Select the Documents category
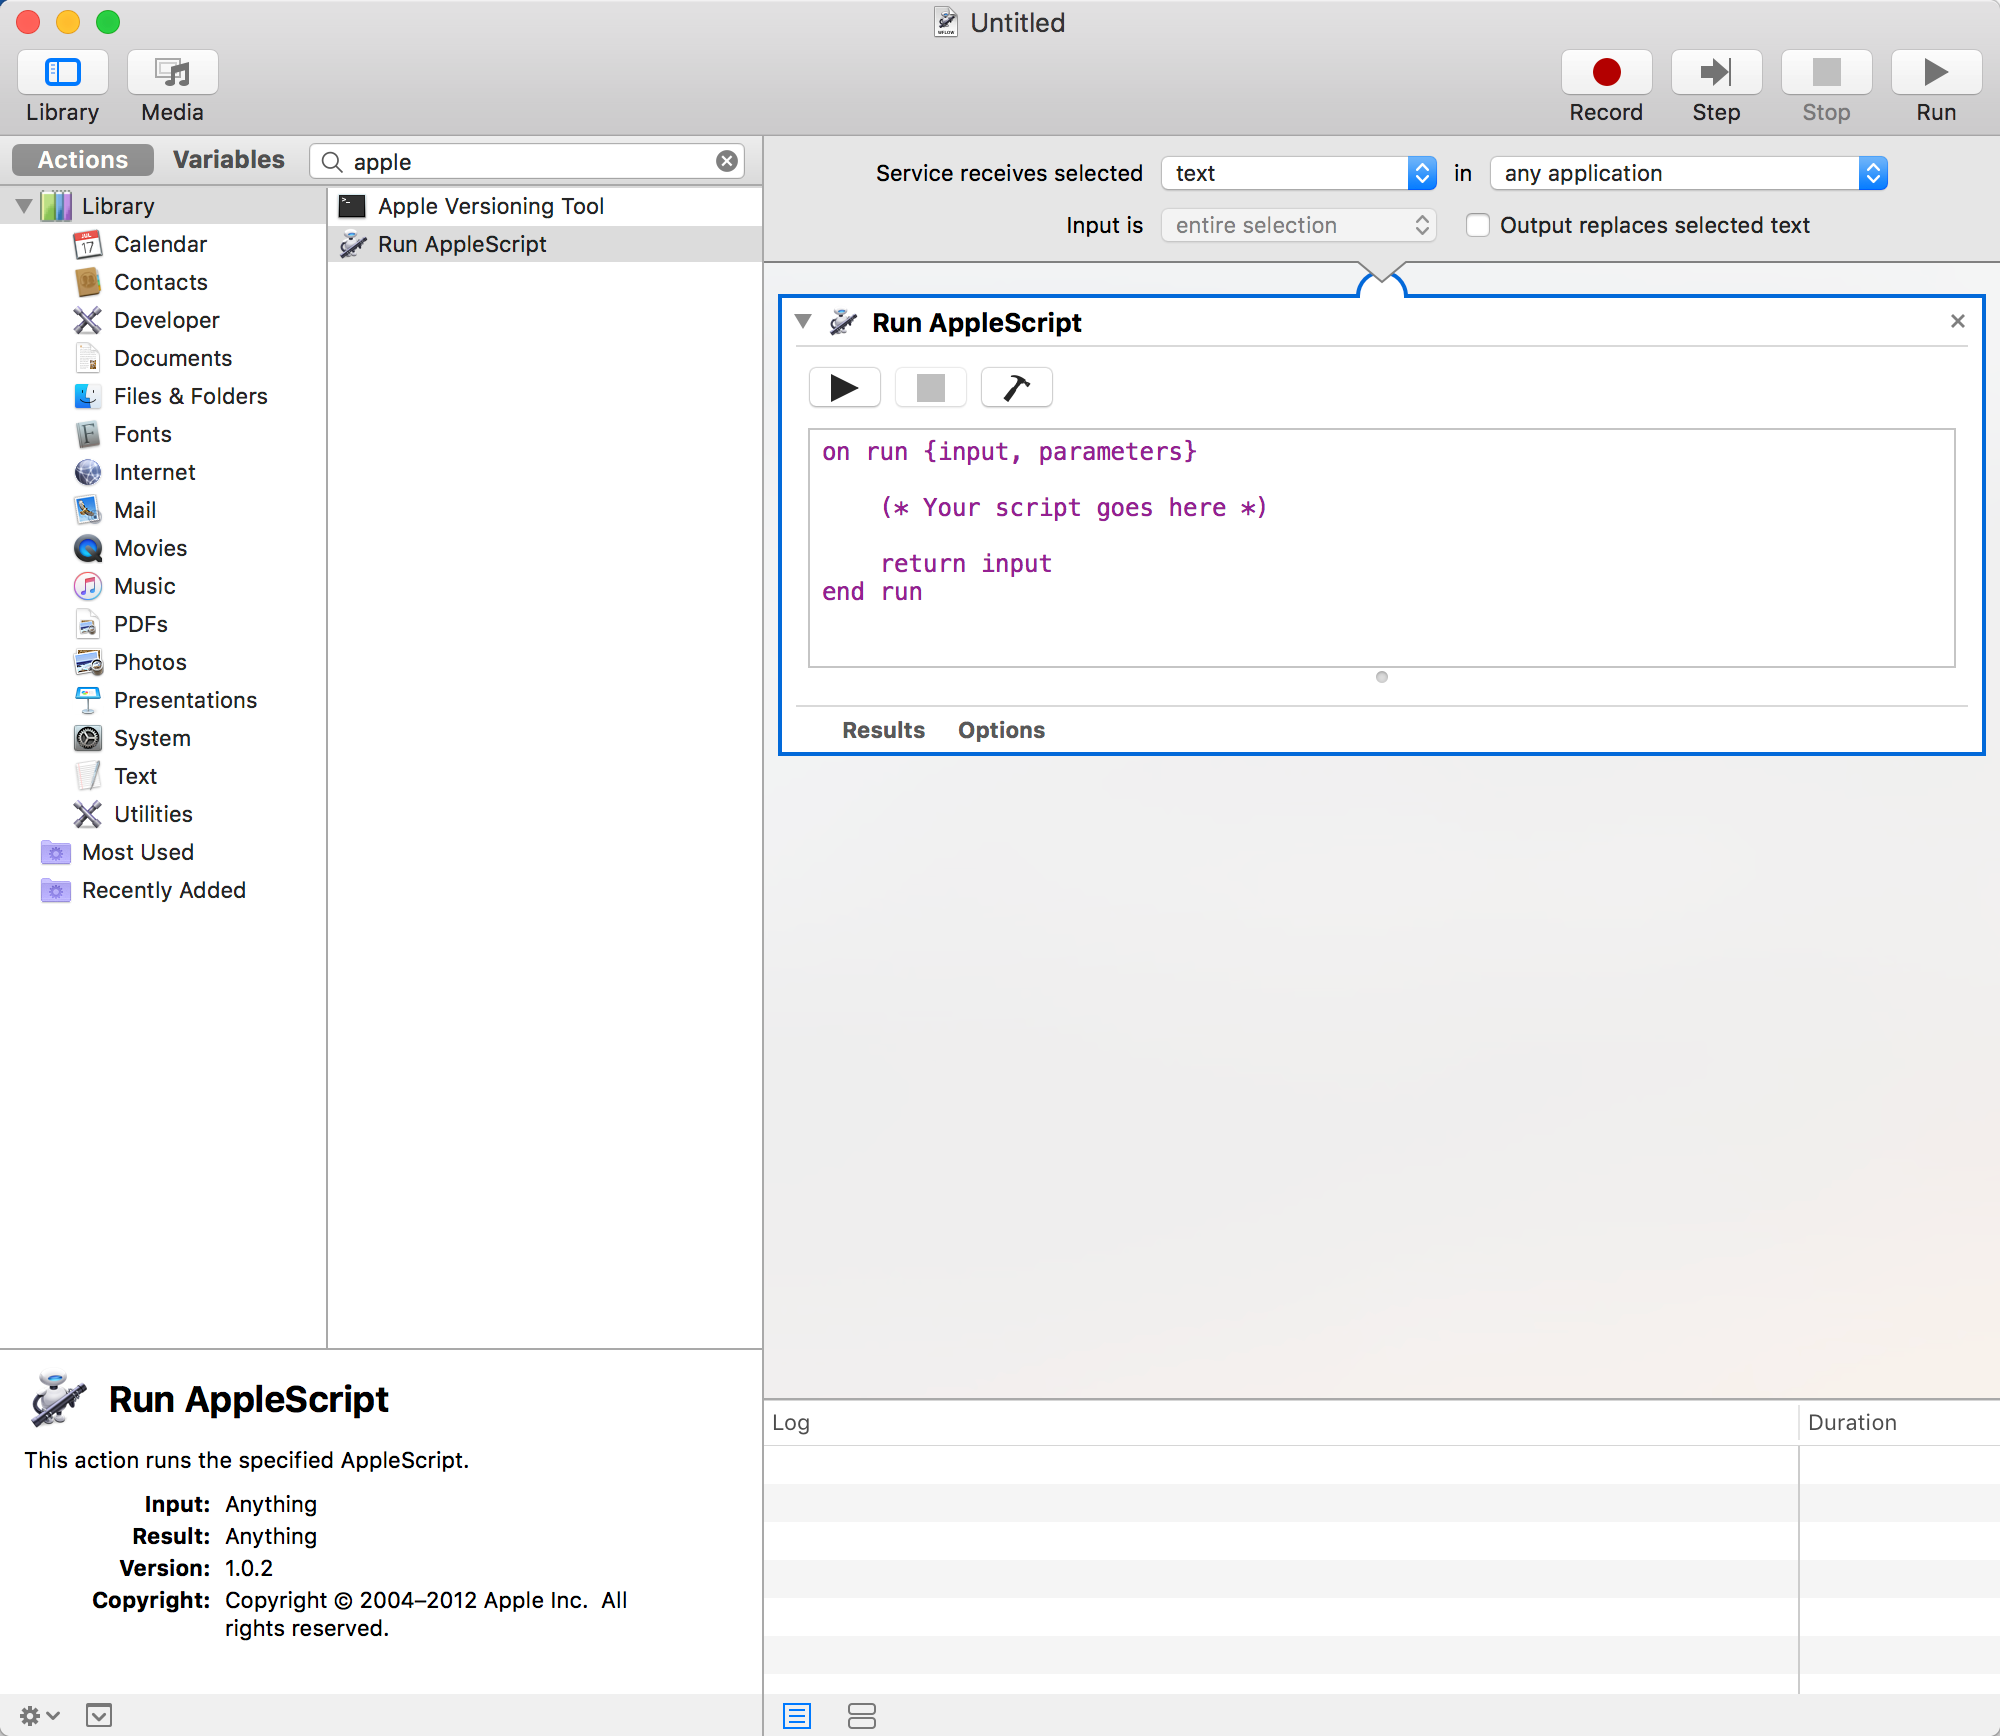This screenshot has height=1736, width=2000. click(x=172, y=358)
